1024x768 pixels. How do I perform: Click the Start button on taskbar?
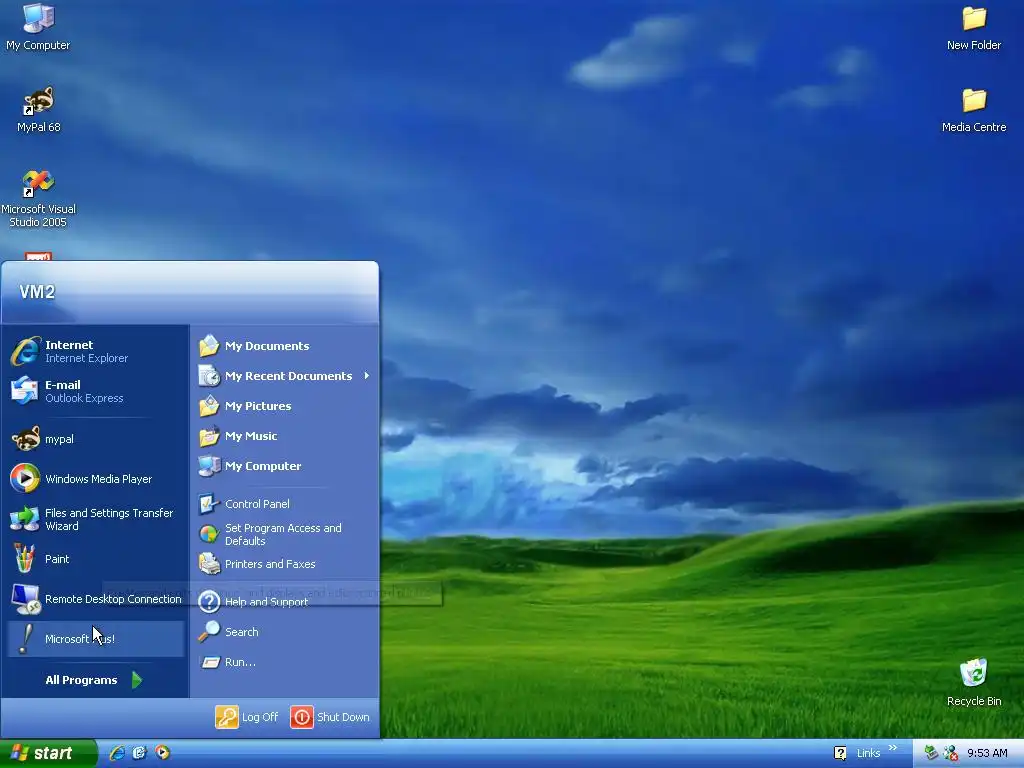tap(48, 753)
